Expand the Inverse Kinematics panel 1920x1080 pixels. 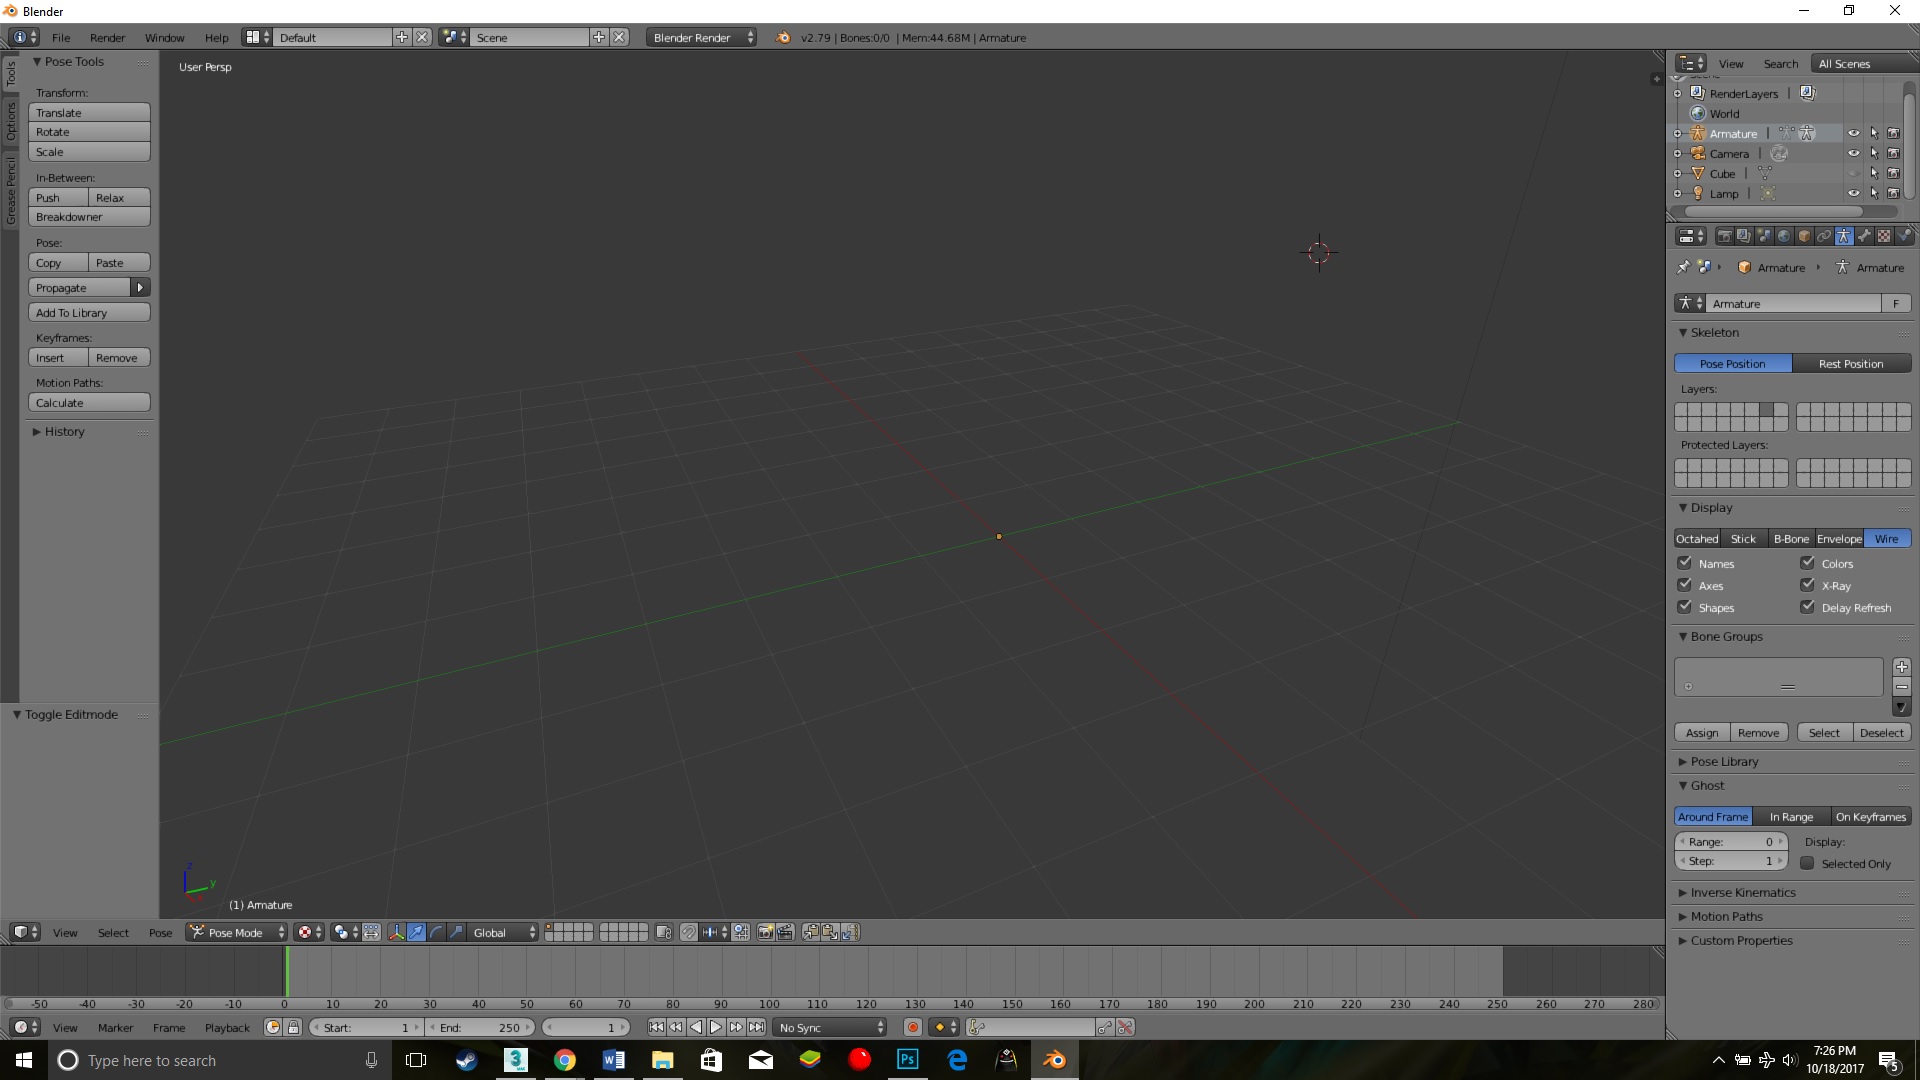click(x=1742, y=892)
